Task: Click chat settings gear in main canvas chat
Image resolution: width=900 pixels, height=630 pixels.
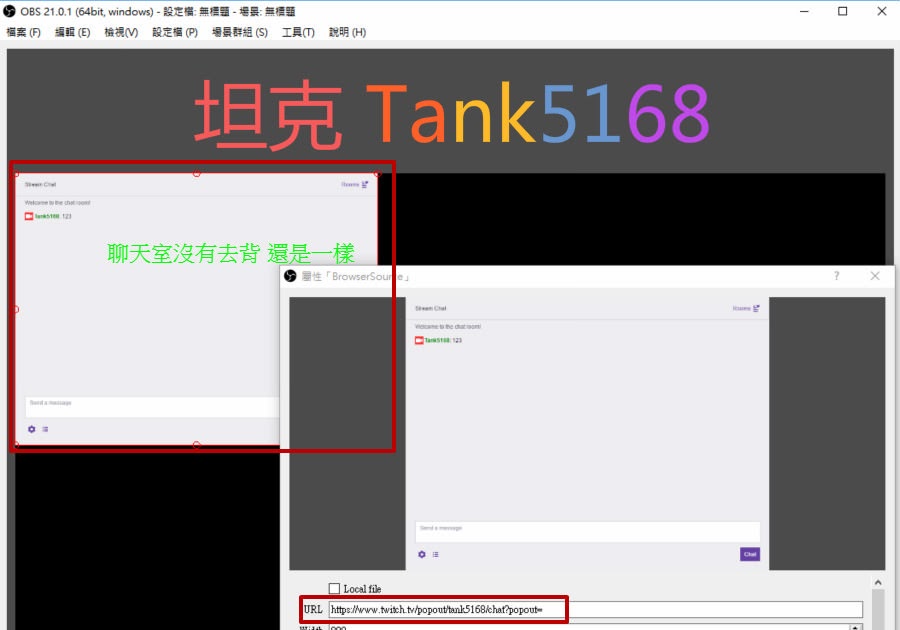Action: [x=32, y=429]
